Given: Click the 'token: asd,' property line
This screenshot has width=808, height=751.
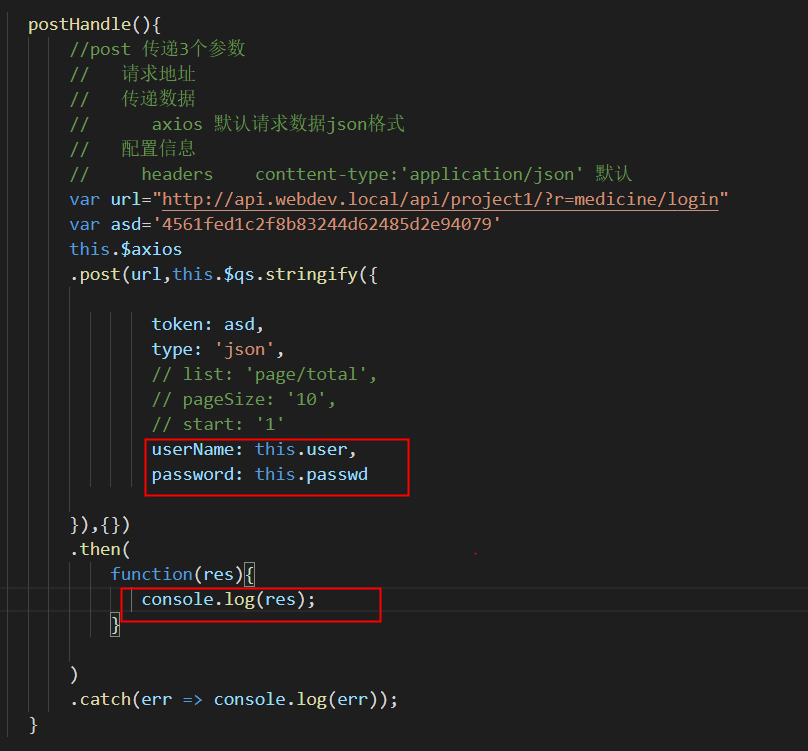Looking at the screenshot, I should [208, 325].
